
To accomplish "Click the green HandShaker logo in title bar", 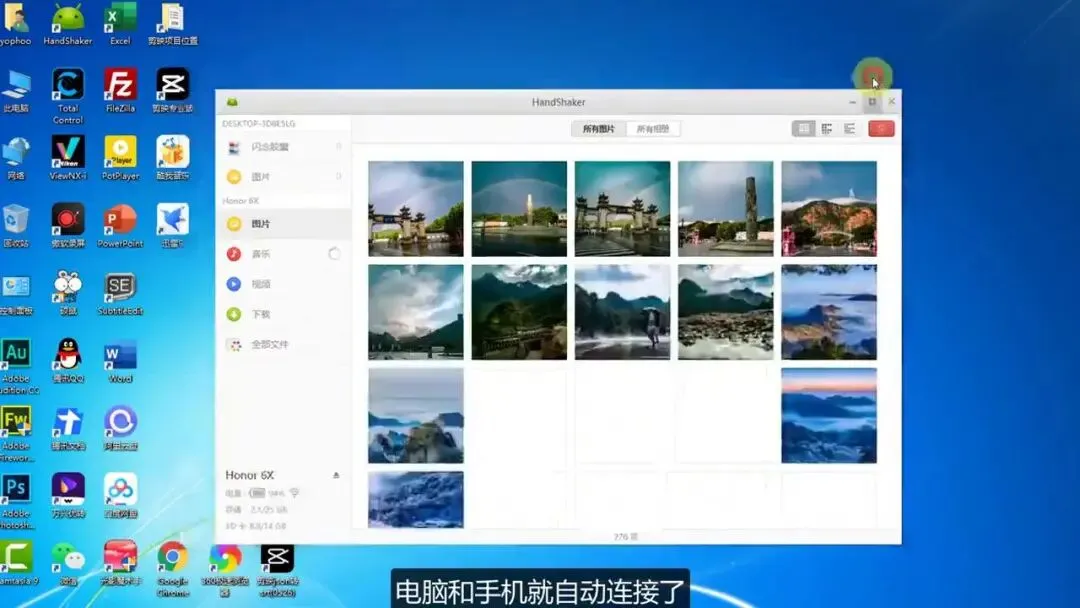I will pos(232,102).
